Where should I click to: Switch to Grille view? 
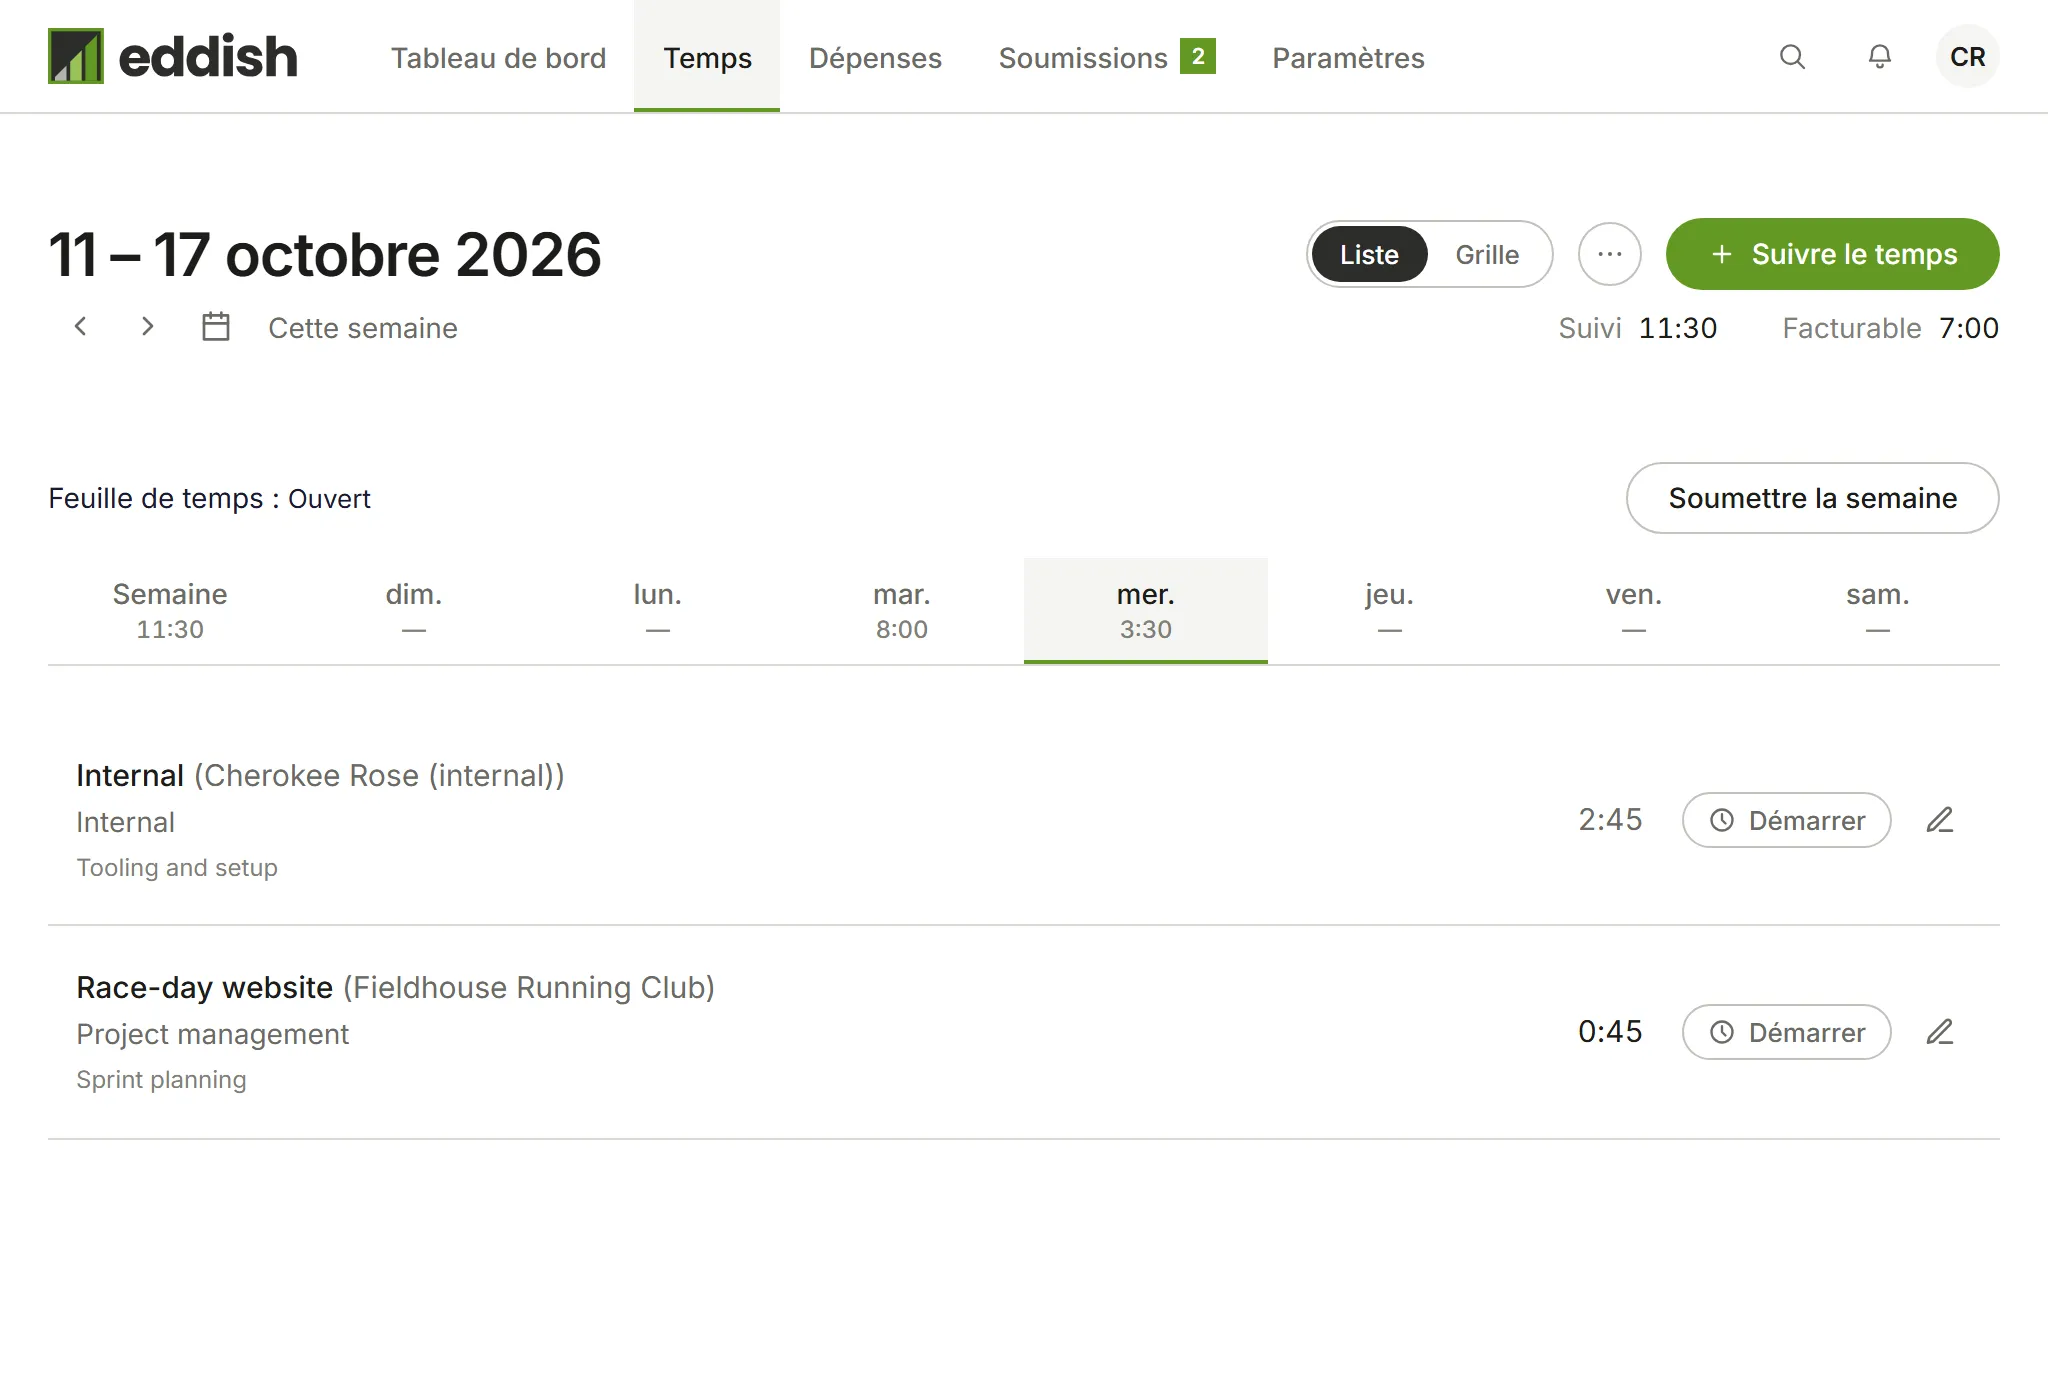pos(1487,254)
